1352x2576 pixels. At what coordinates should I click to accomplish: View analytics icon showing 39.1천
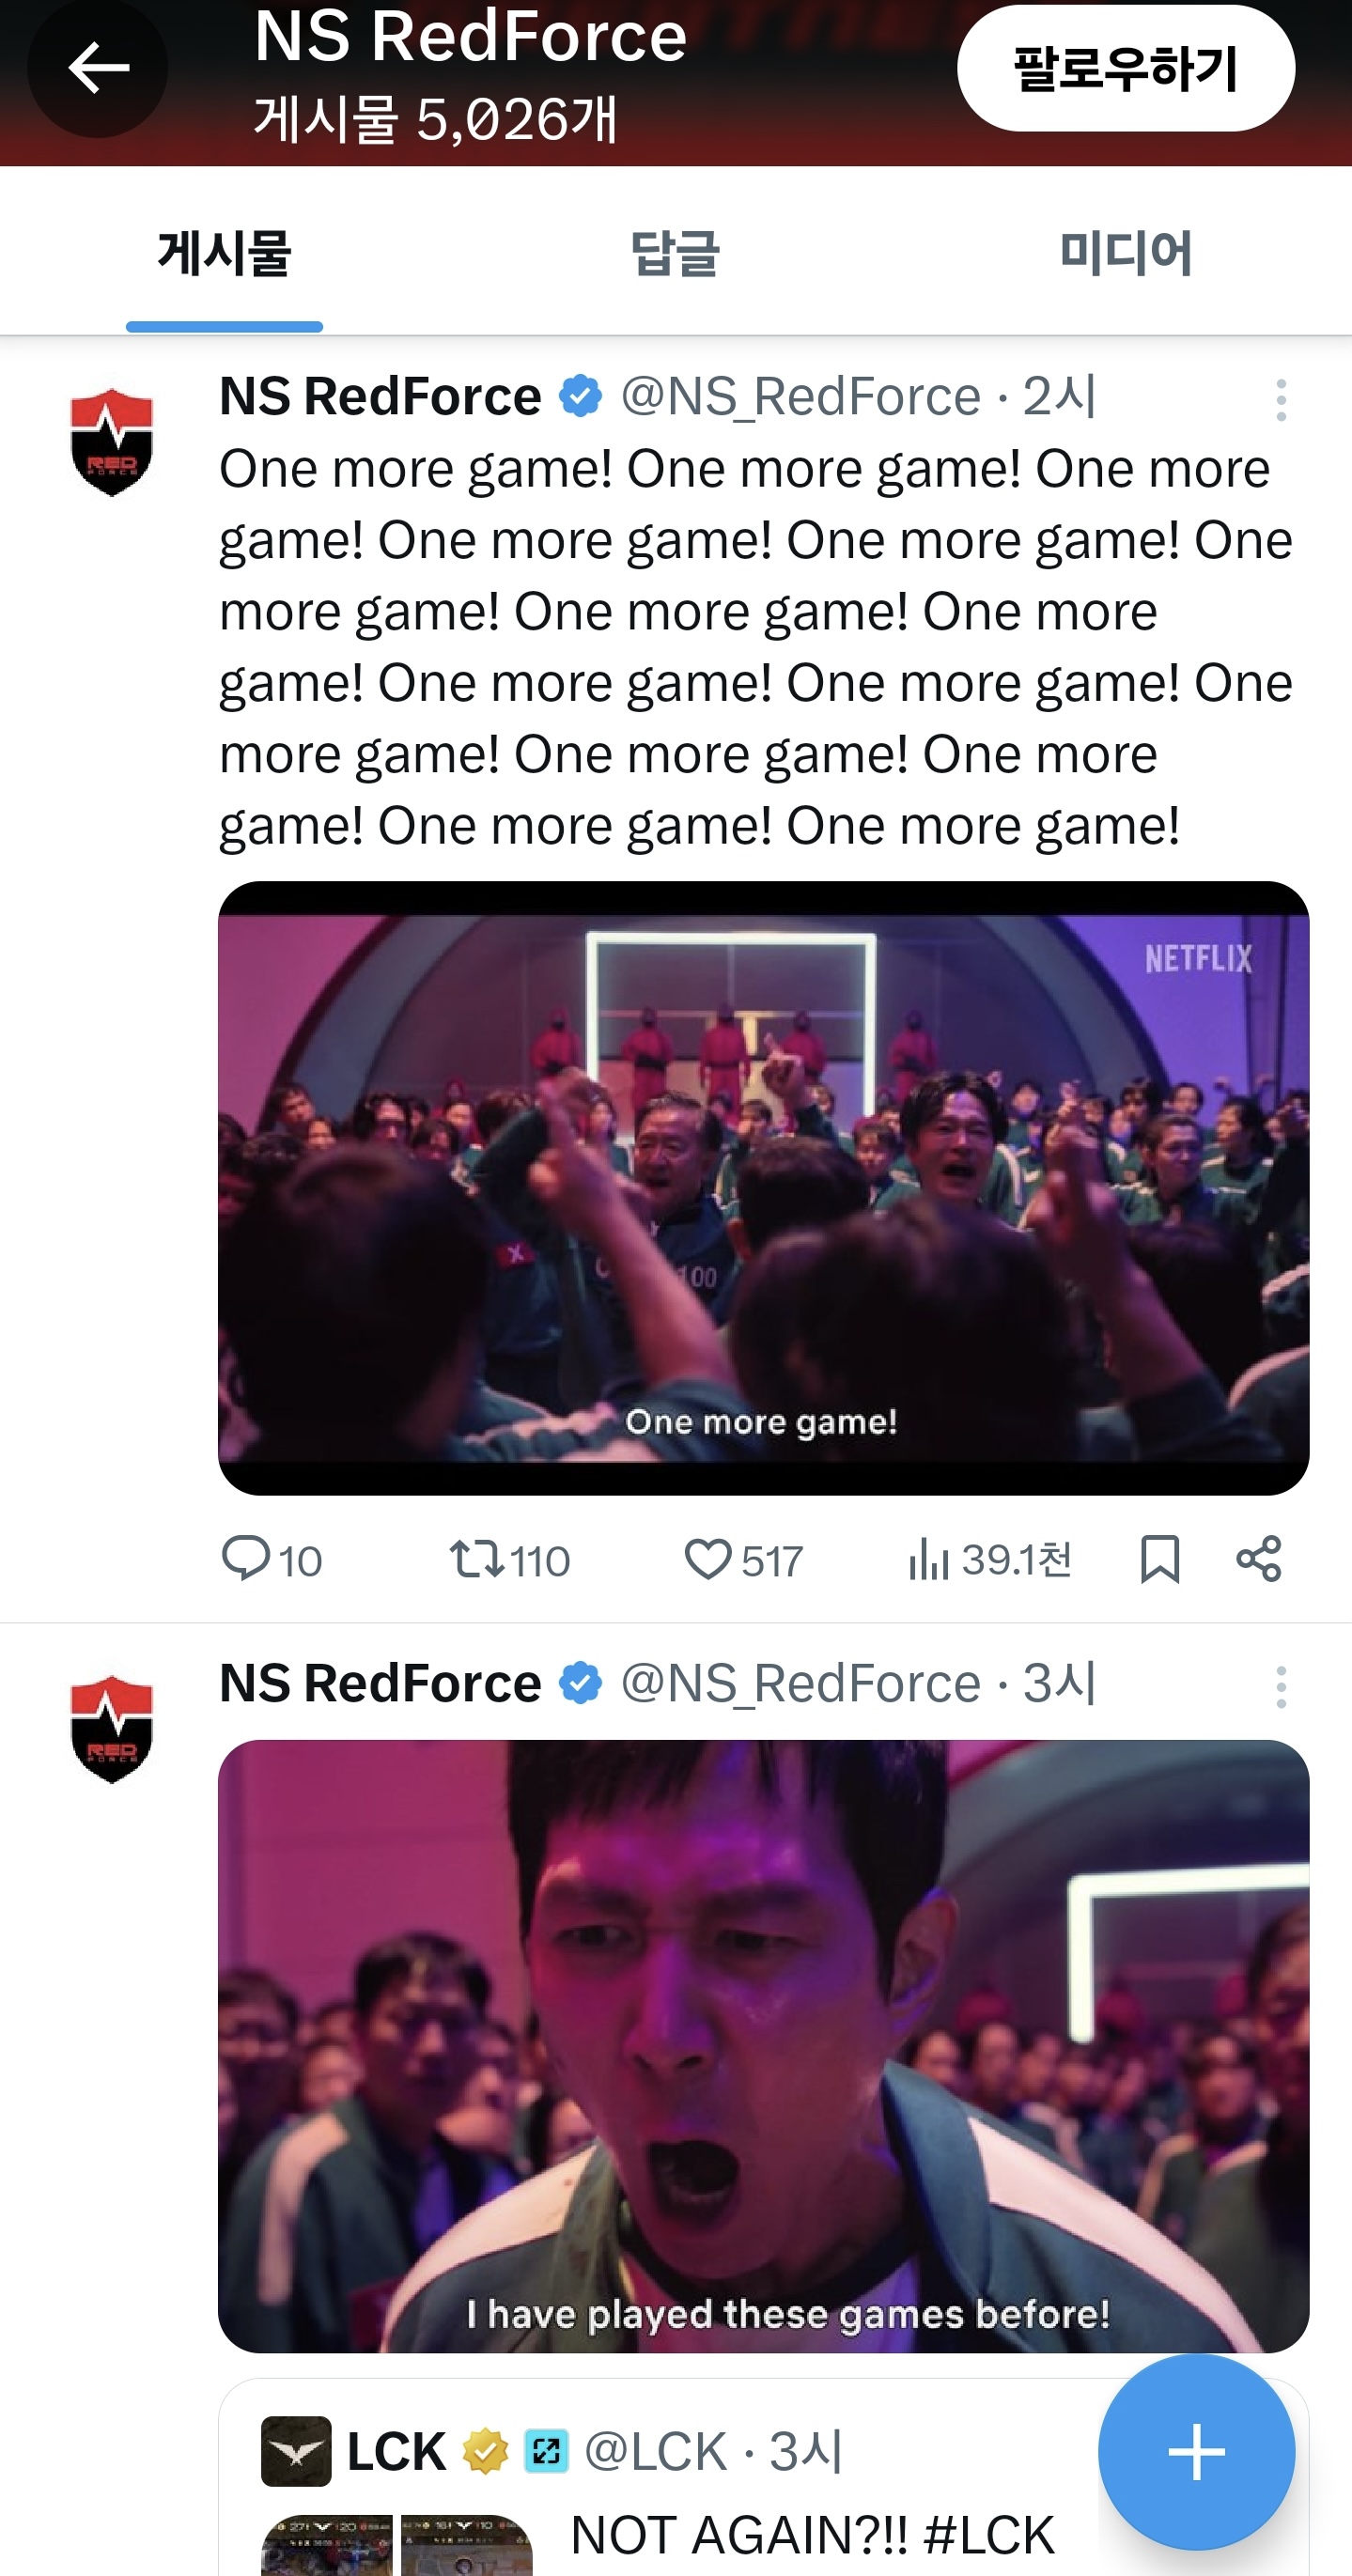point(929,1558)
